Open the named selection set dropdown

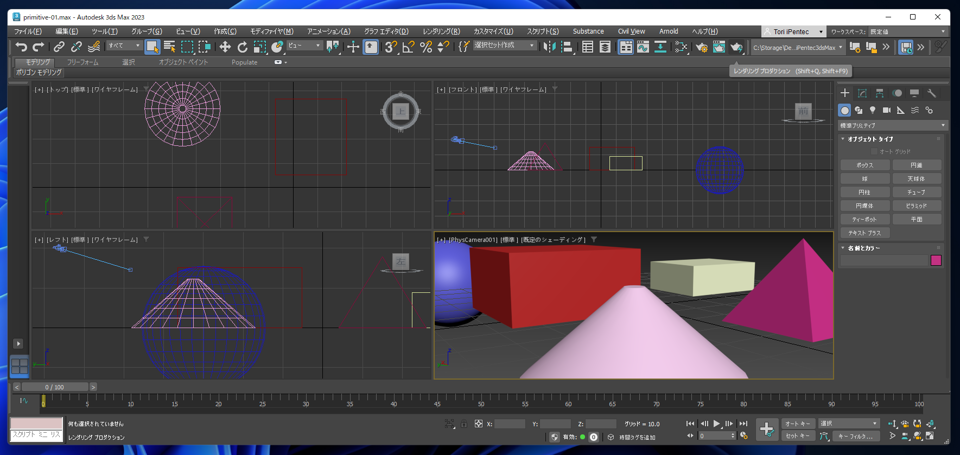click(x=505, y=45)
